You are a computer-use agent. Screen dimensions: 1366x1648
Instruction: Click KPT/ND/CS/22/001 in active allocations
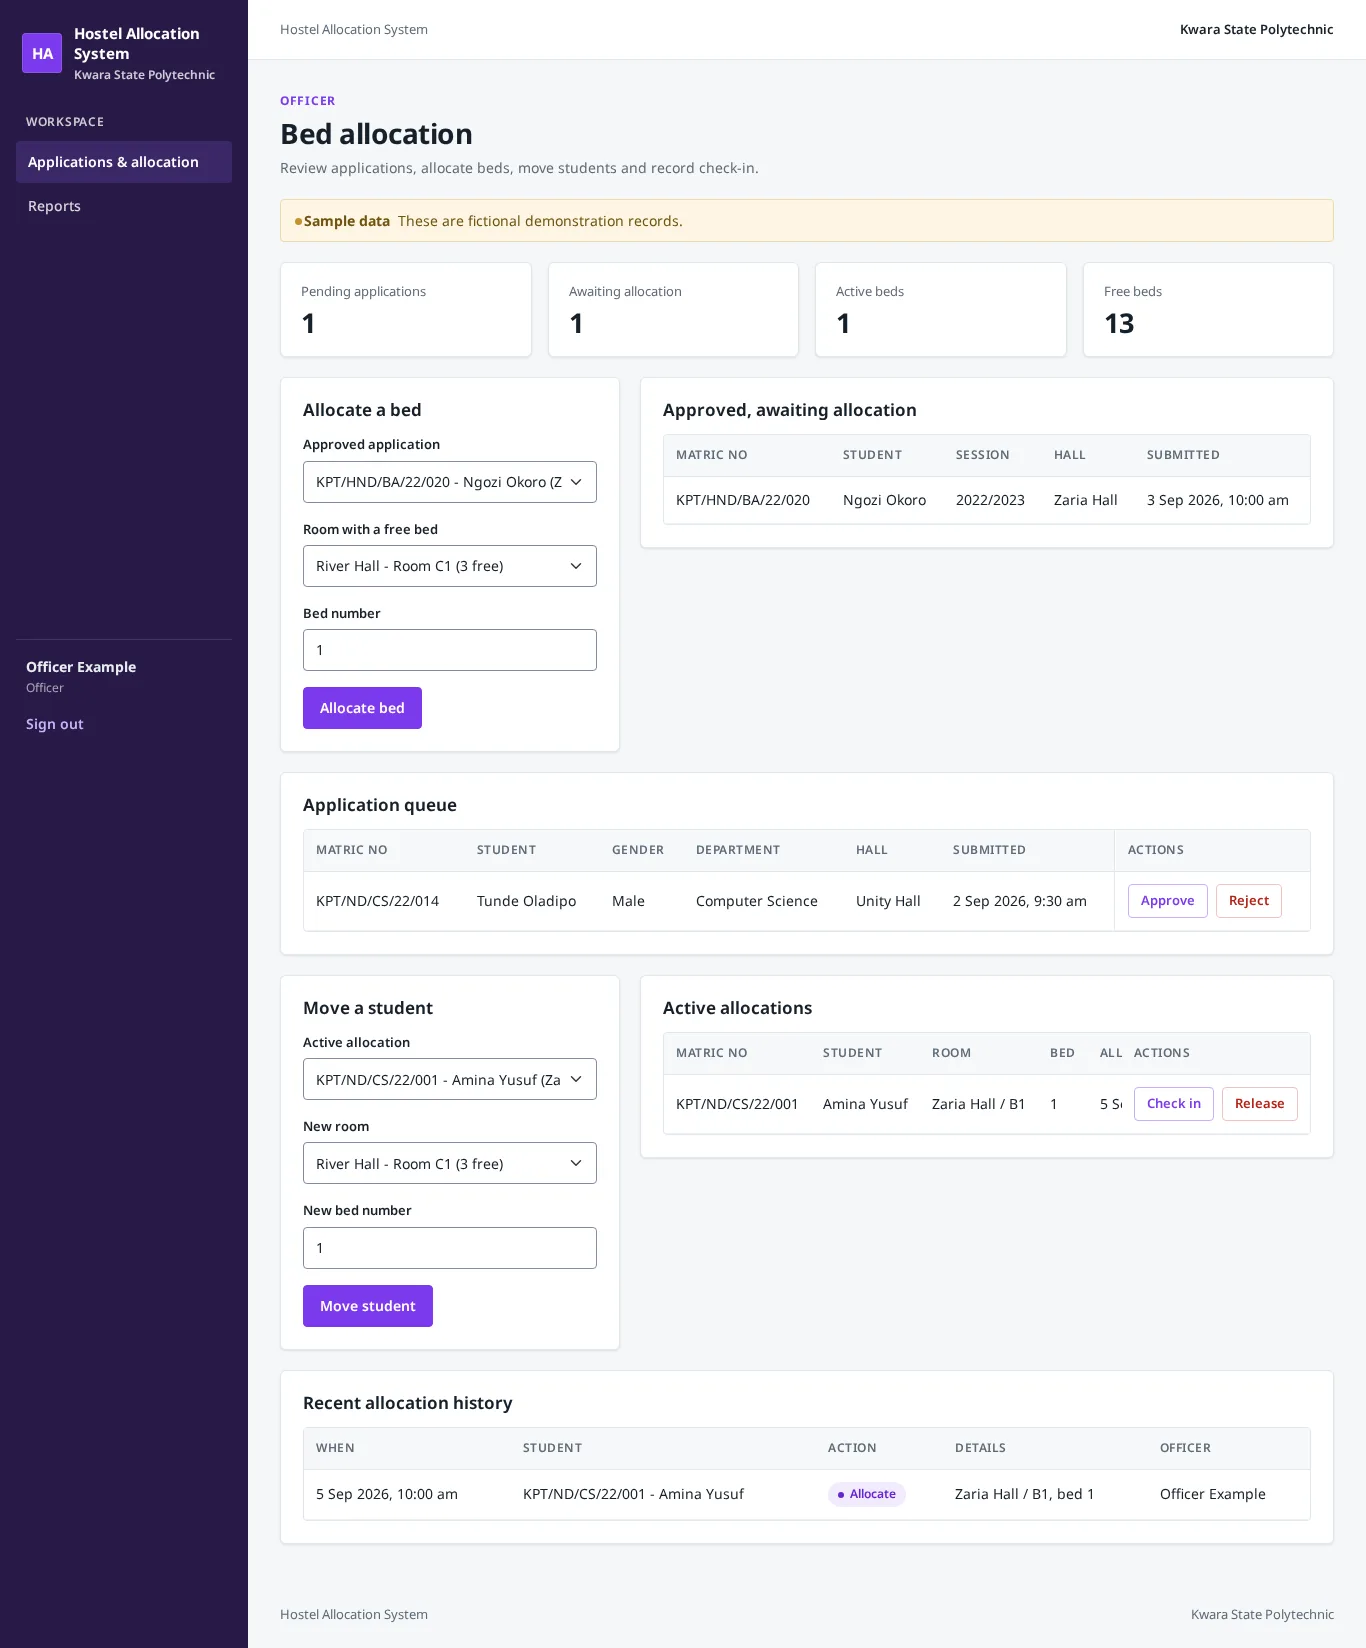click(x=737, y=1104)
